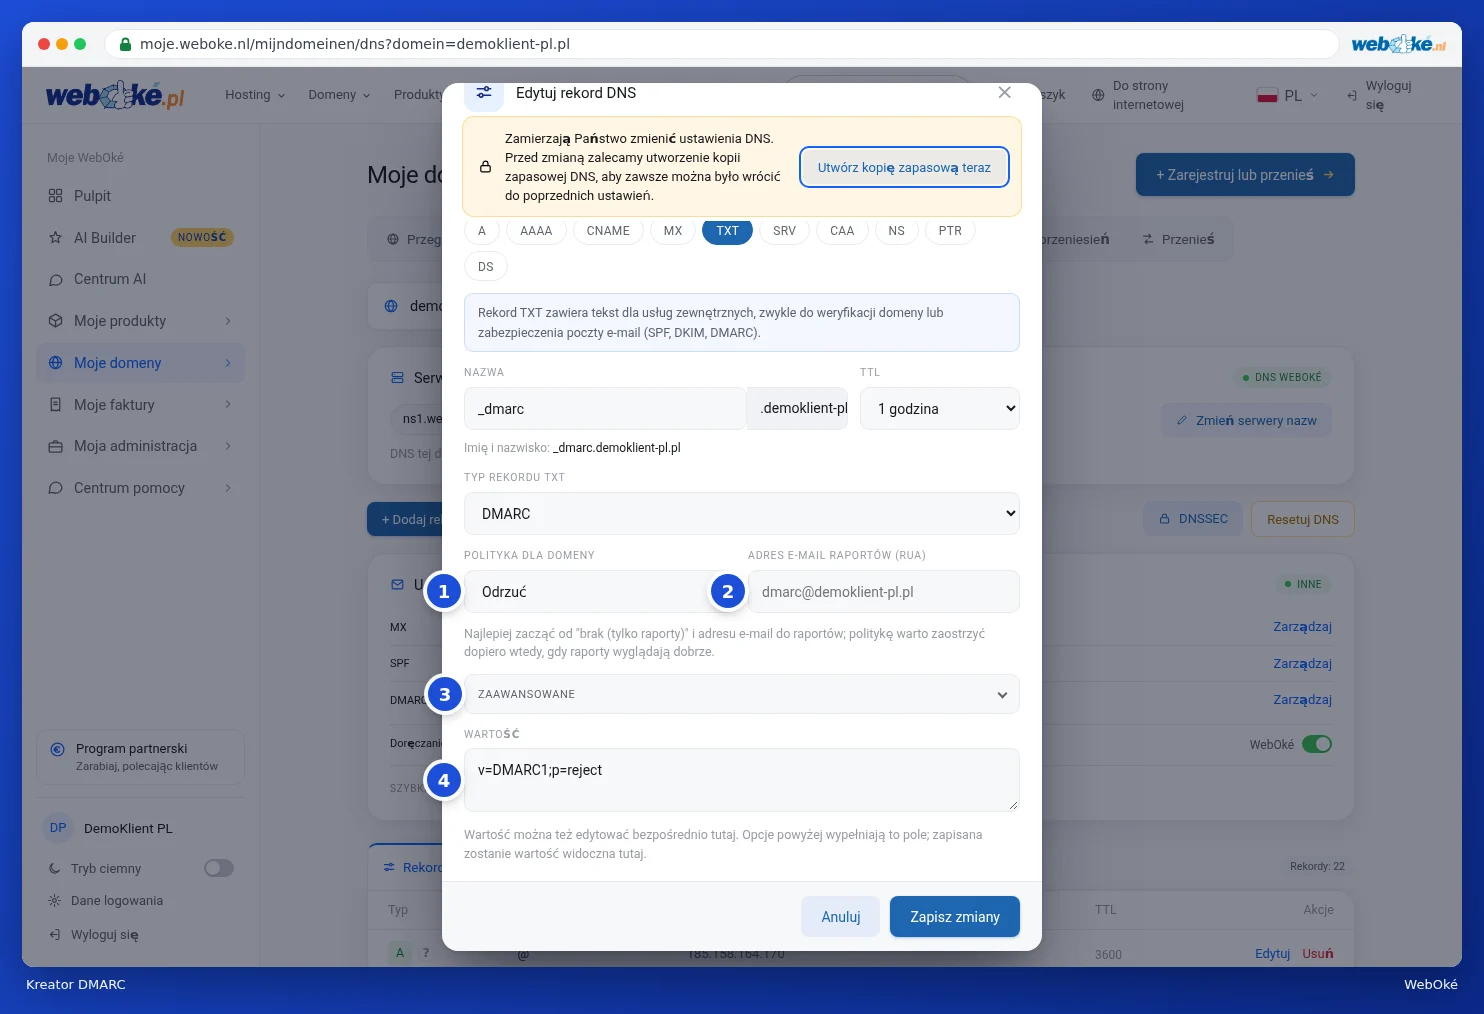Click the Moje produkty box icon
1484x1014 pixels.
55,321
